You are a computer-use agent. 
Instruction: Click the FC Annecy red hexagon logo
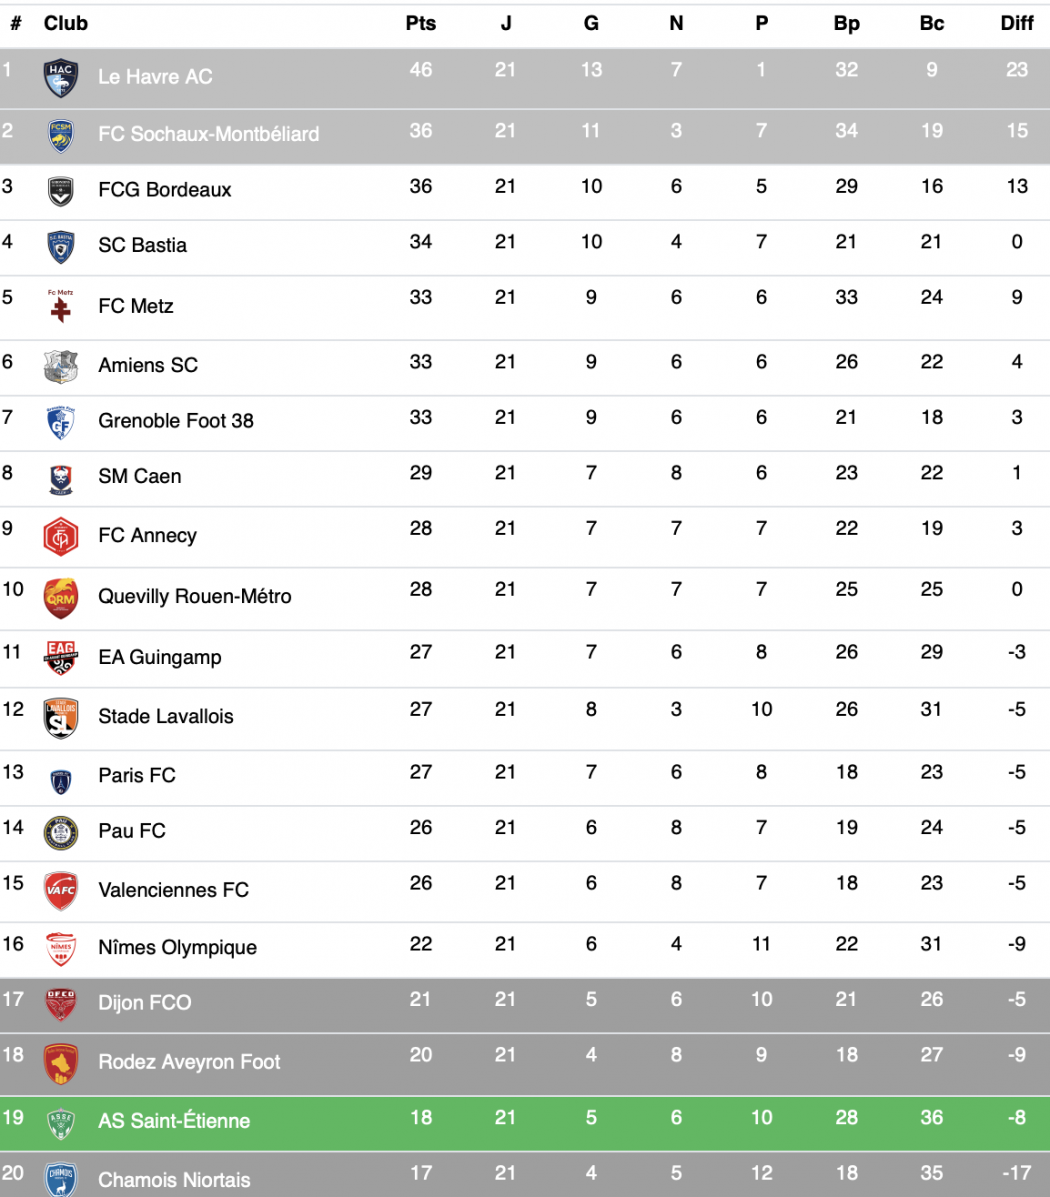pos(61,536)
